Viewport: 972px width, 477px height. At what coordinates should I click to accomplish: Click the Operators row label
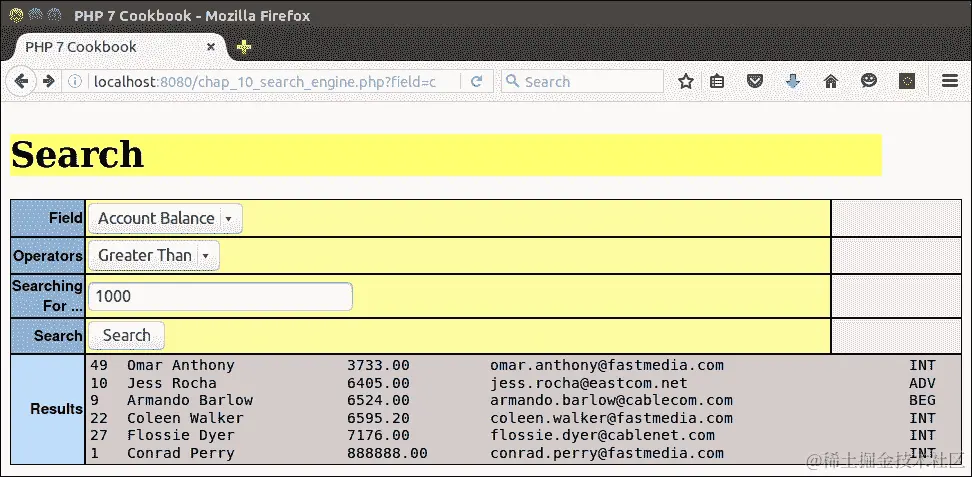[48, 256]
